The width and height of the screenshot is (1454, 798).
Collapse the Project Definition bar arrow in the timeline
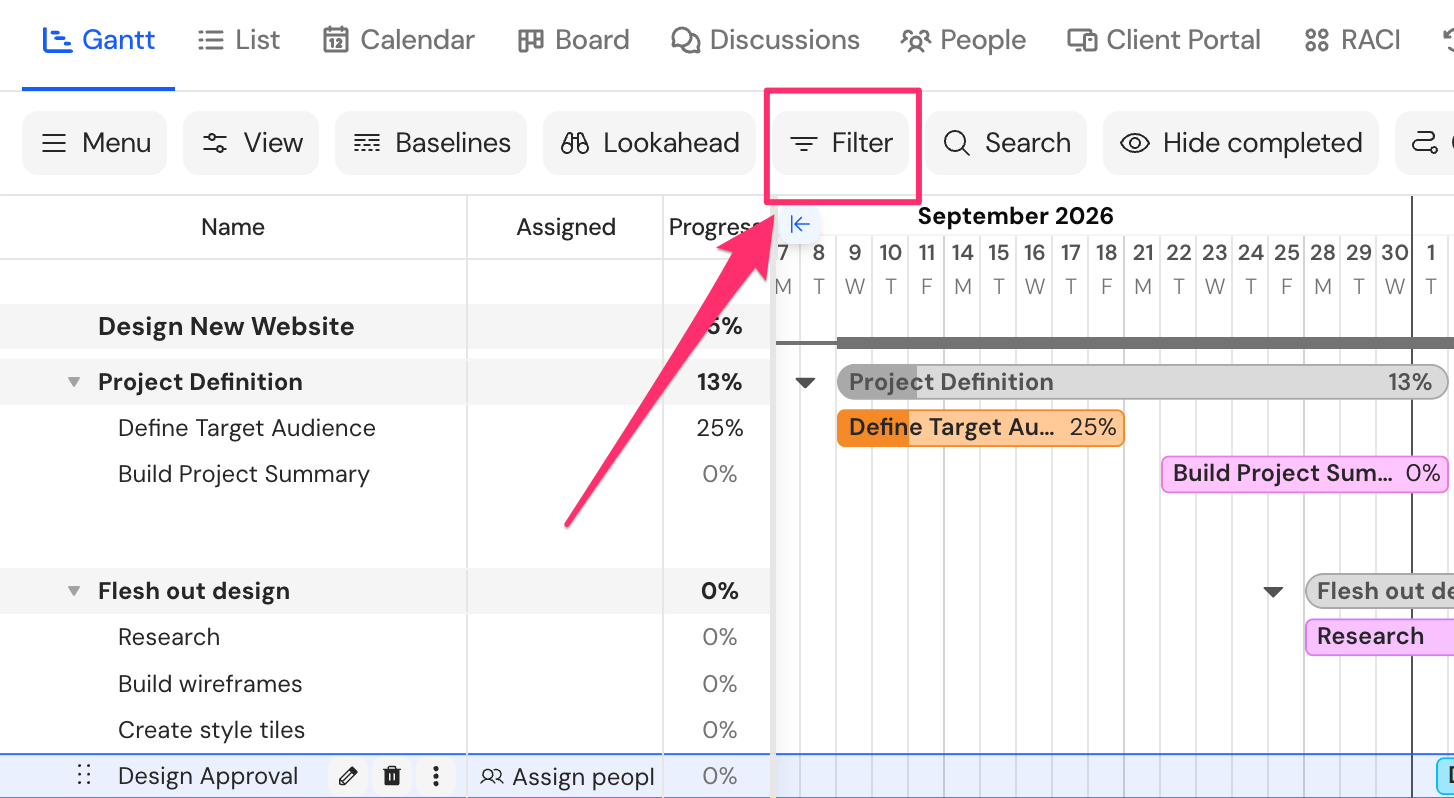coord(805,382)
